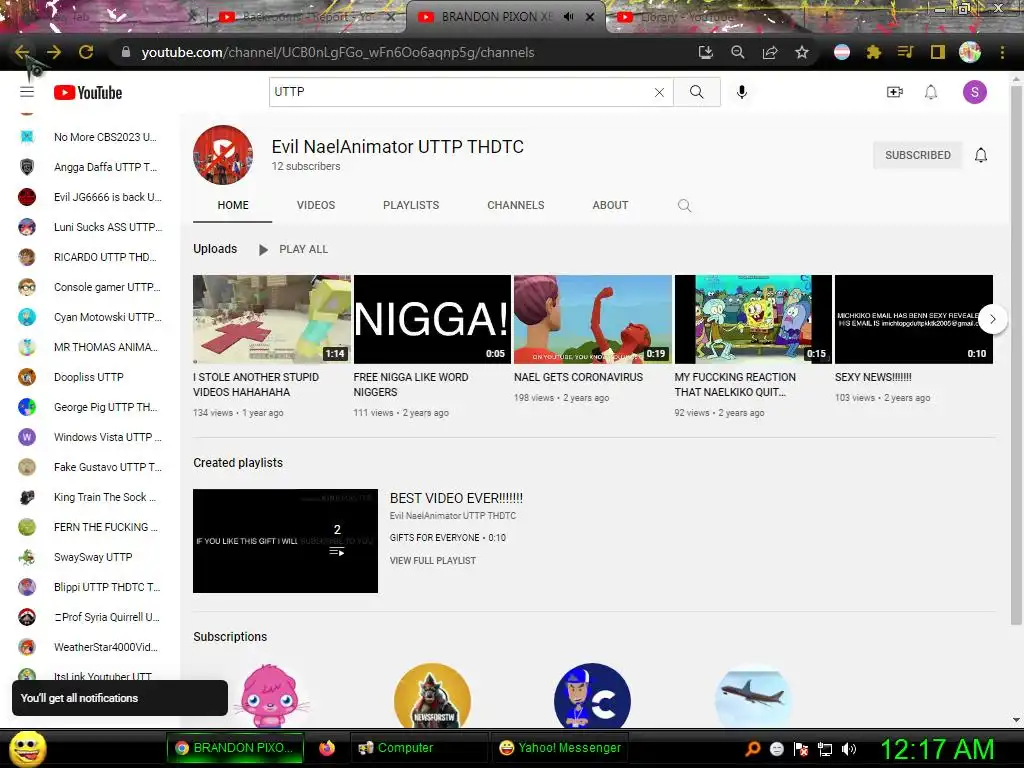1024x768 pixels.
Task: Open the pink character subscription channel avatar
Action: [272, 696]
